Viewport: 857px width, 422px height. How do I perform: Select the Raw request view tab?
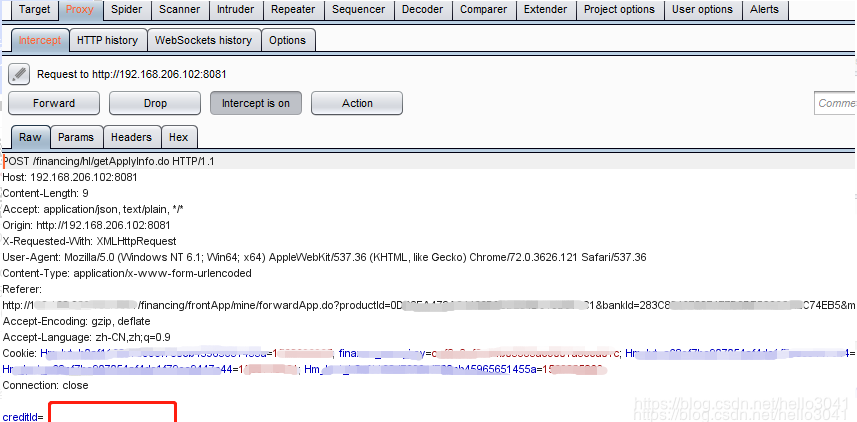tap(30, 137)
